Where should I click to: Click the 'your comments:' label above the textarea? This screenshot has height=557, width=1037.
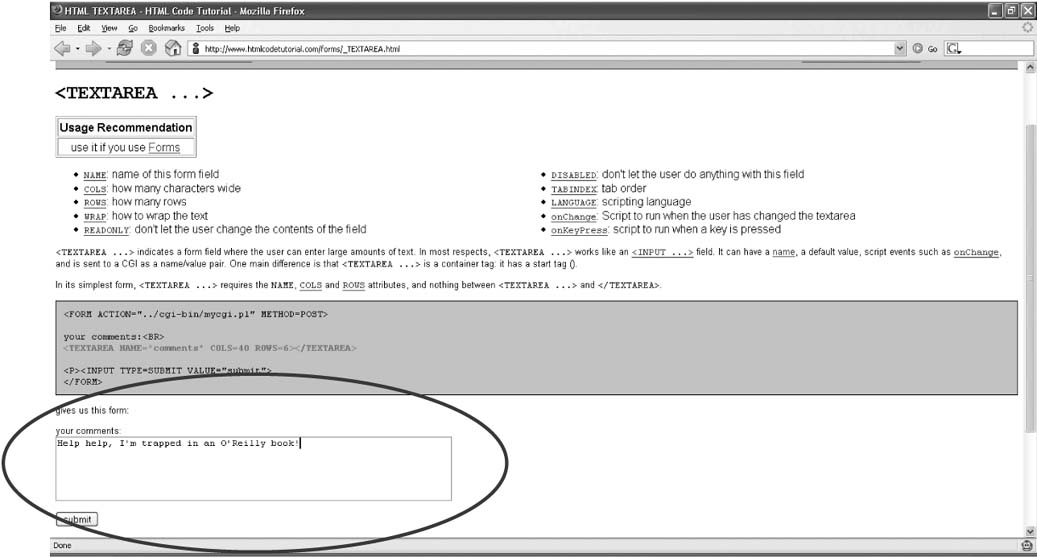(88, 431)
